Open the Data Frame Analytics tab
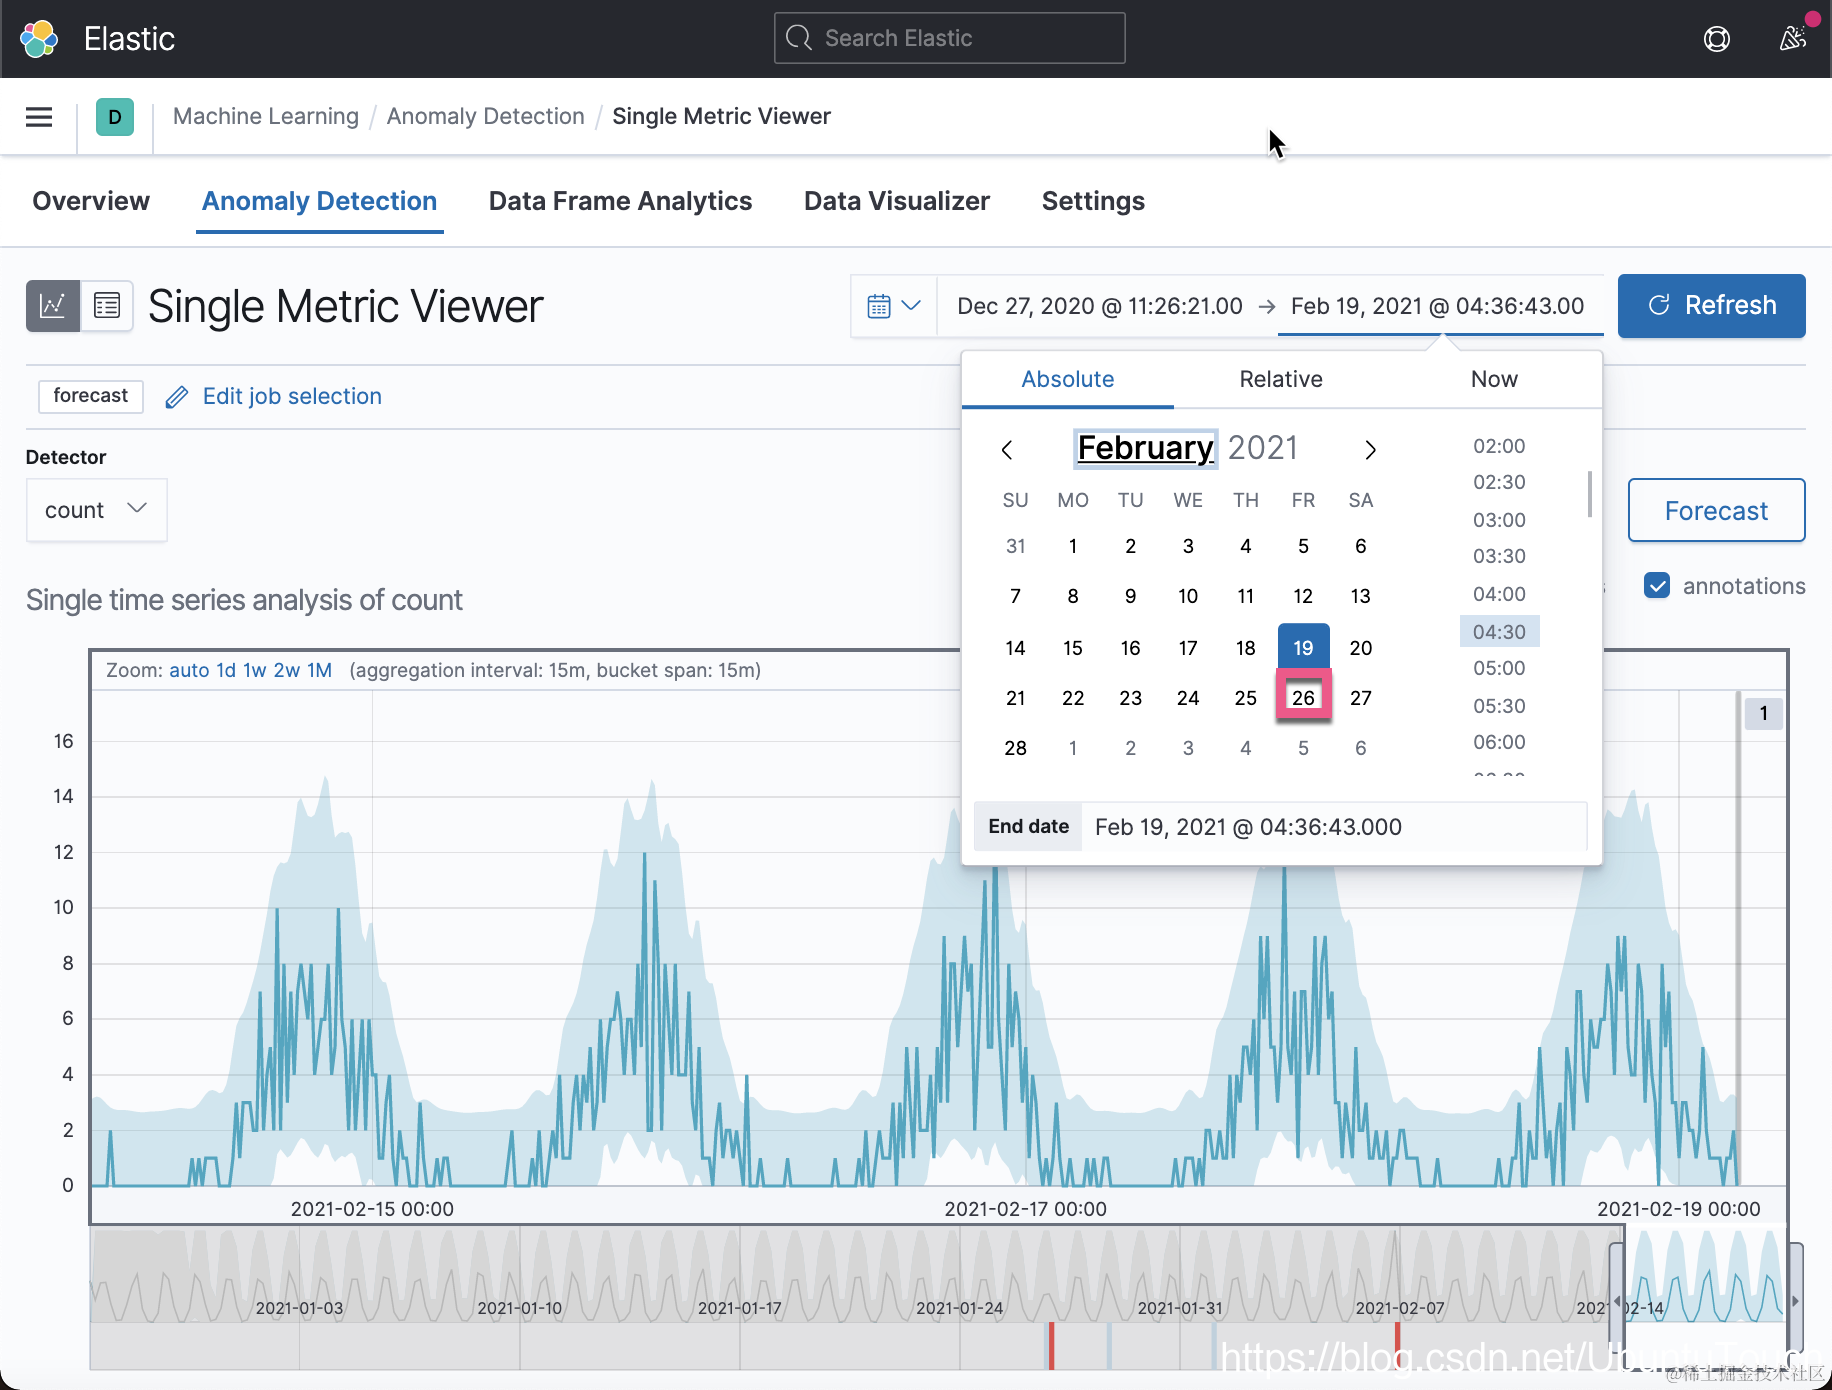 click(620, 201)
